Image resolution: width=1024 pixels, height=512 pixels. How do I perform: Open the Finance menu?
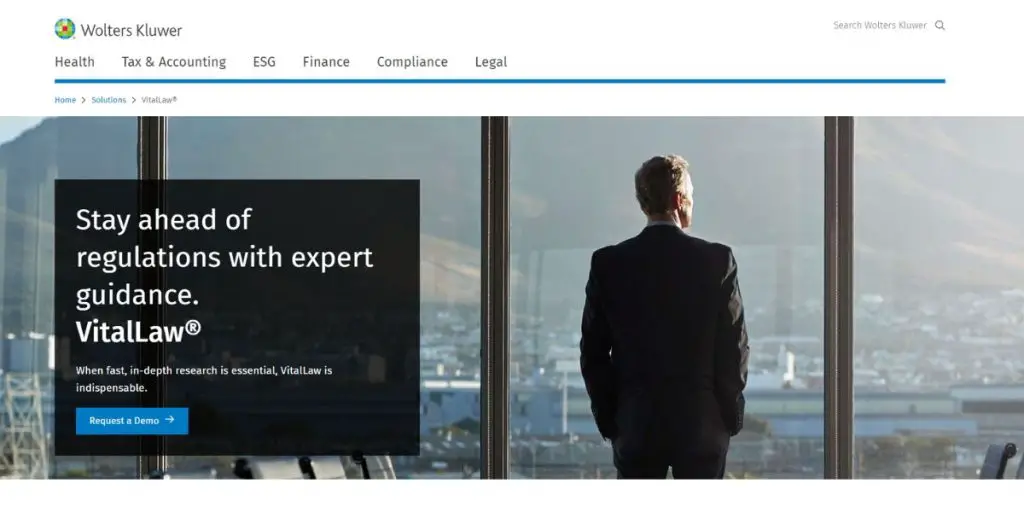(326, 62)
